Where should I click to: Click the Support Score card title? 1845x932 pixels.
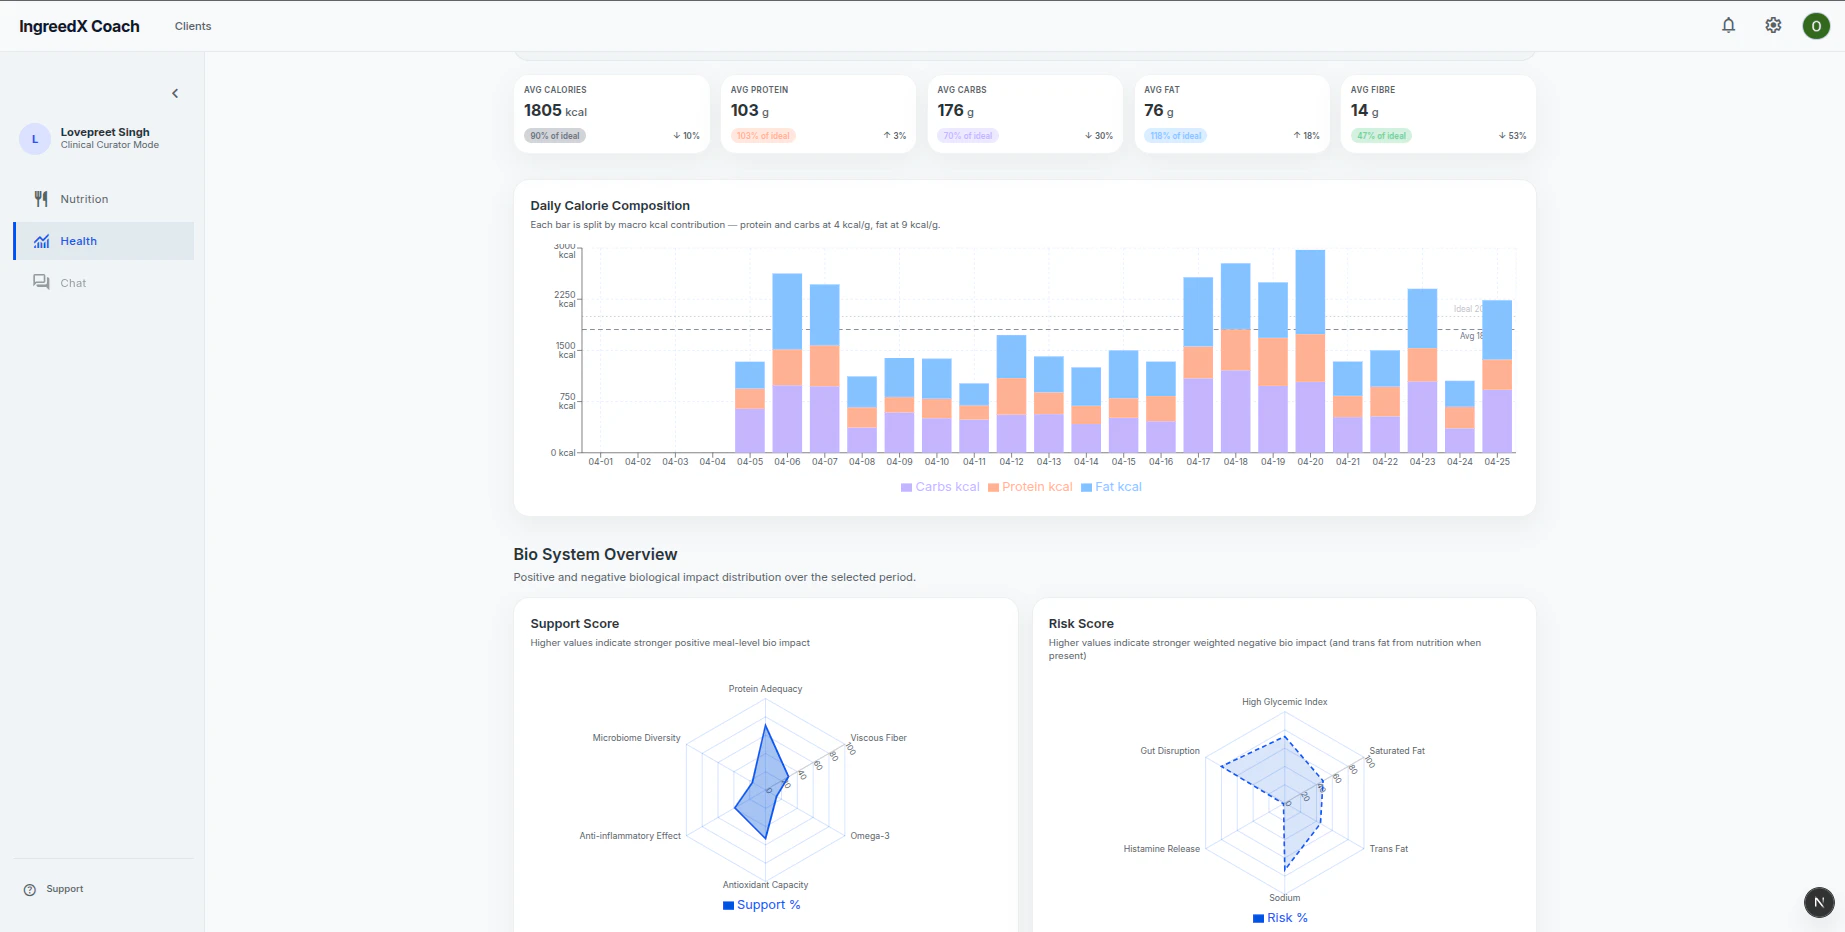575,624
